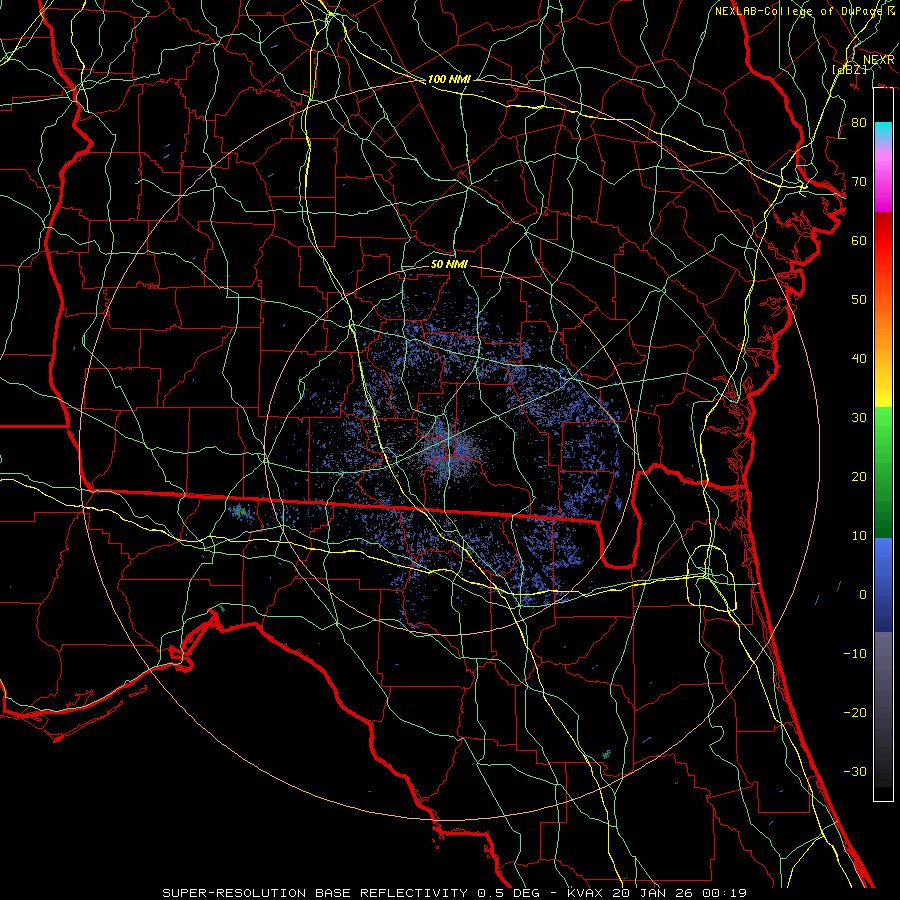Click the 40 value on the dBZ scale

pos(859,359)
